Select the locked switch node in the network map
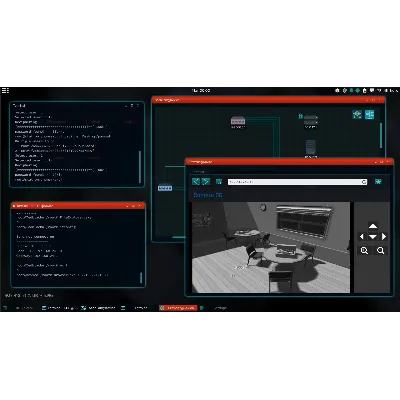This screenshot has height=400, width=400. (310, 120)
